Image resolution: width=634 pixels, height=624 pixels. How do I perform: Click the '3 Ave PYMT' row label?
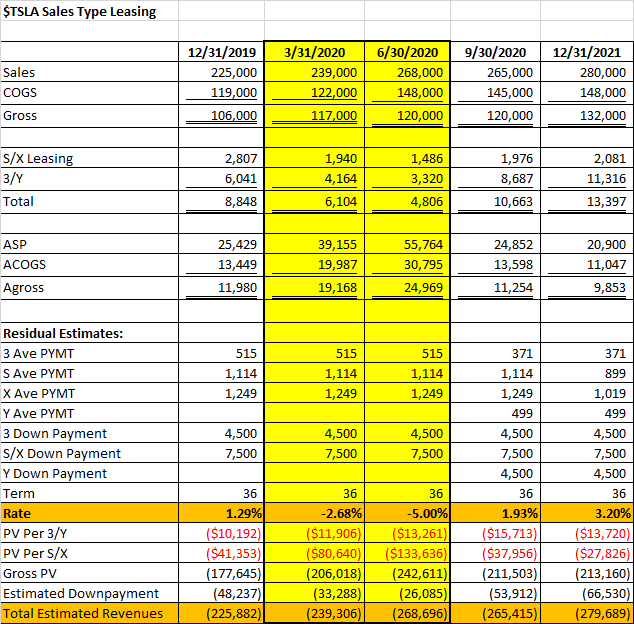tap(38, 354)
